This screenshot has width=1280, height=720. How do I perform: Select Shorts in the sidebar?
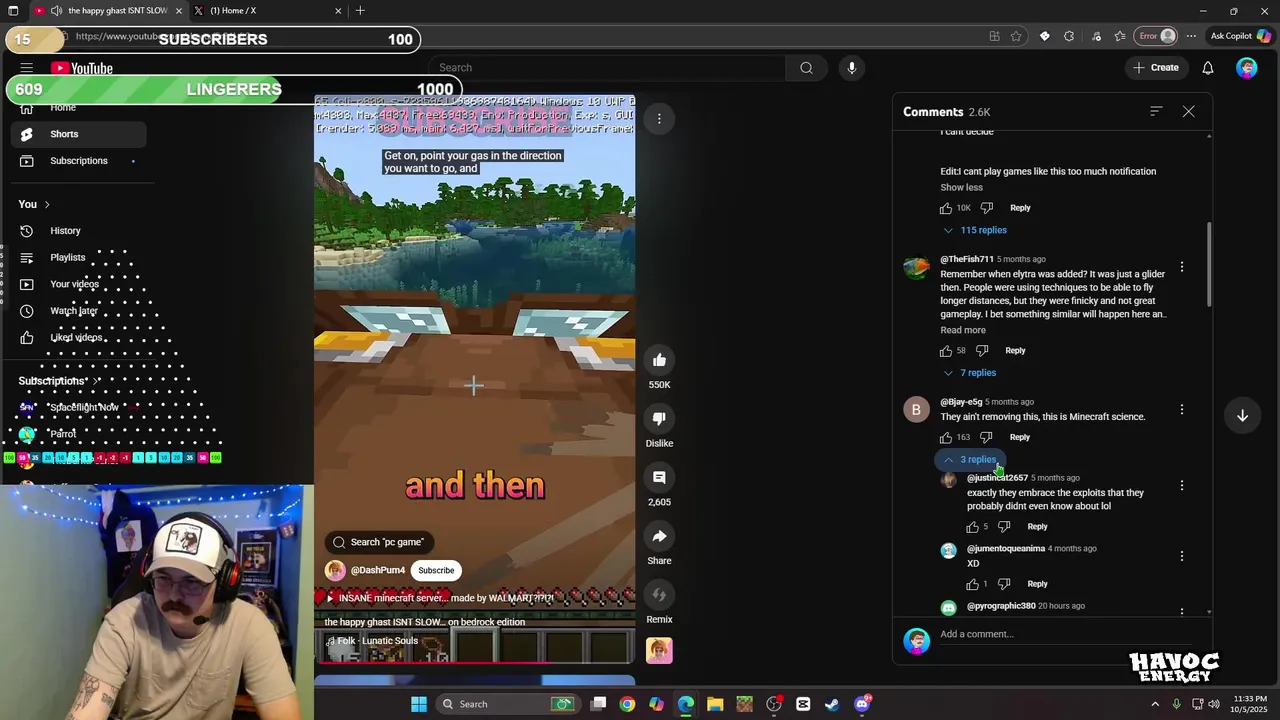tap(76, 134)
